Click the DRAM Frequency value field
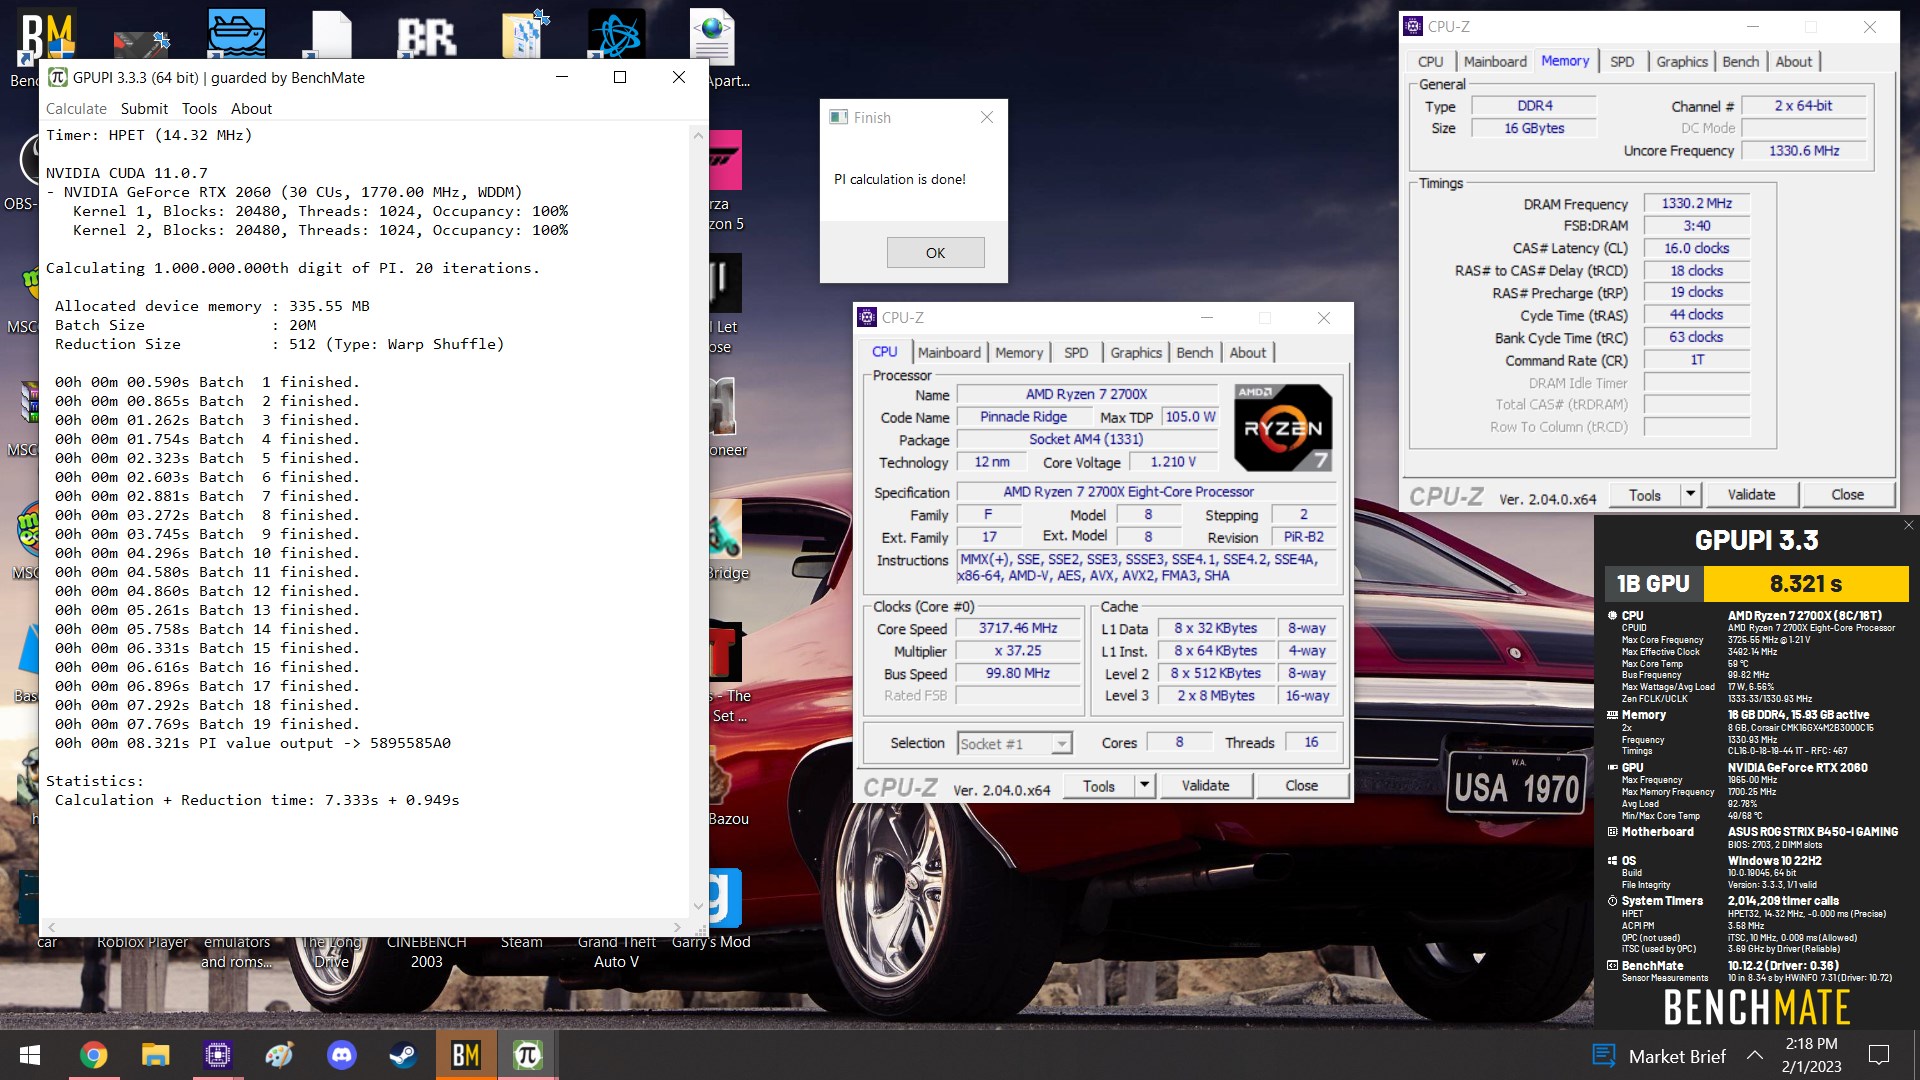 coord(1696,203)
